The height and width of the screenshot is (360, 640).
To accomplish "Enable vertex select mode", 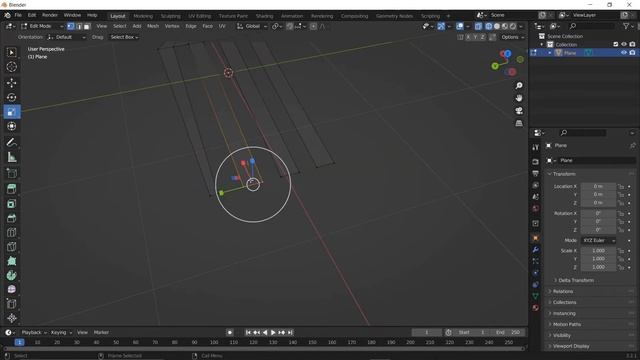I will (x=71, y=26).
